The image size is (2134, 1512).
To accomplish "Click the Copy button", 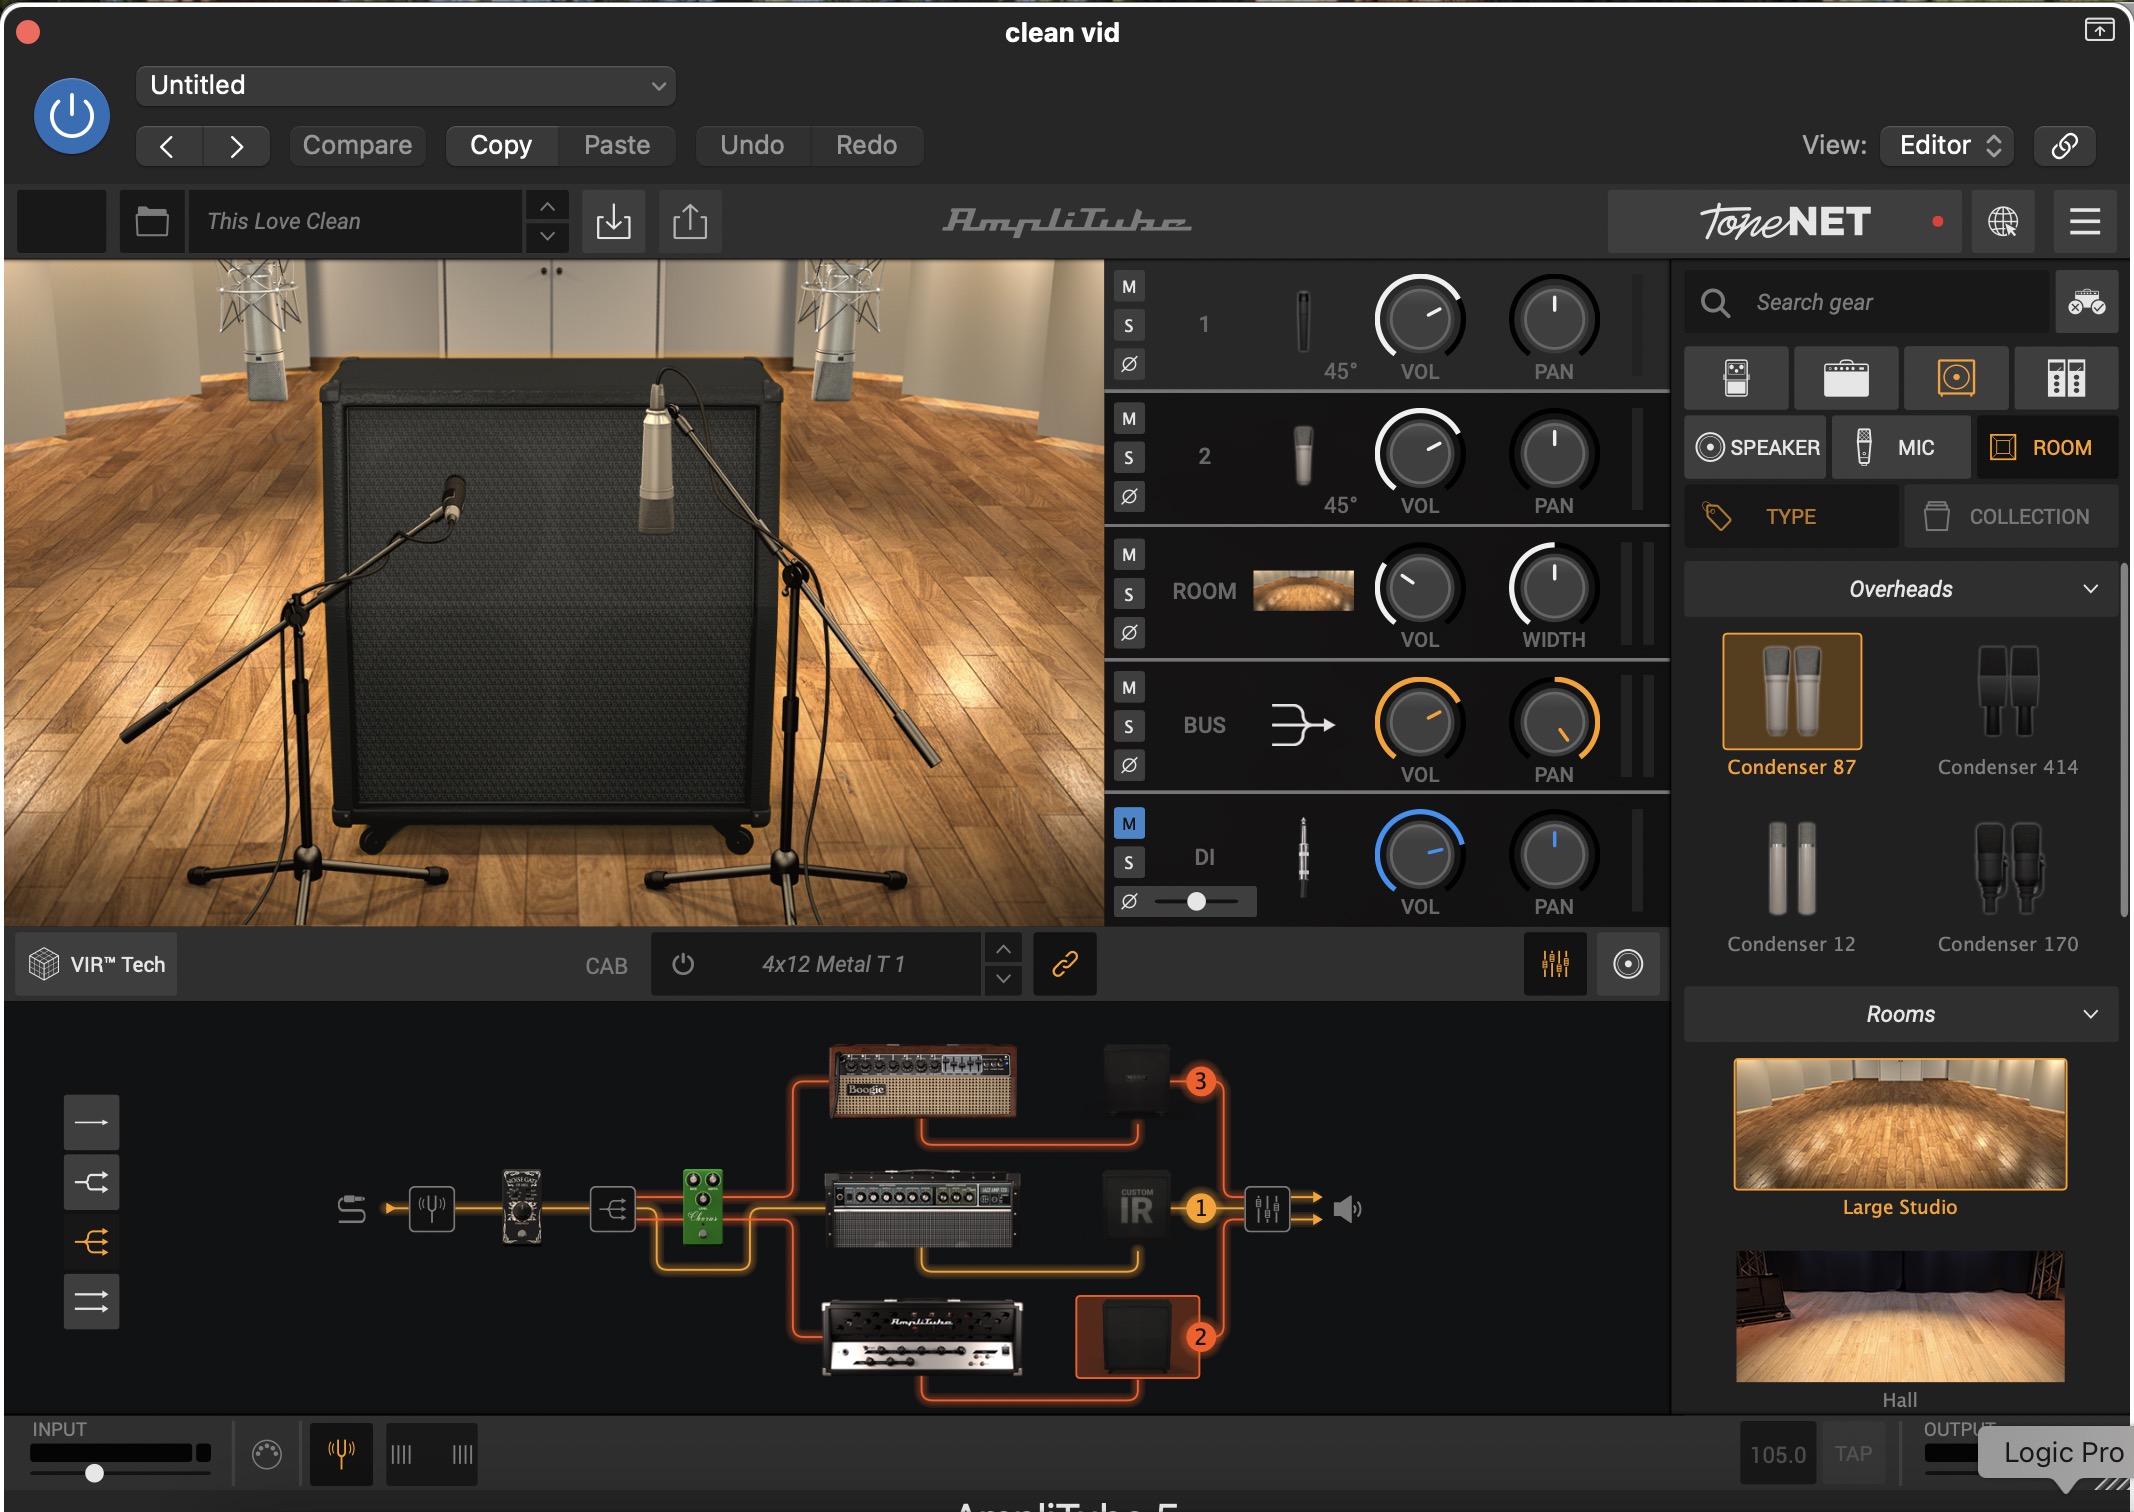I will [x=500, y=146].
